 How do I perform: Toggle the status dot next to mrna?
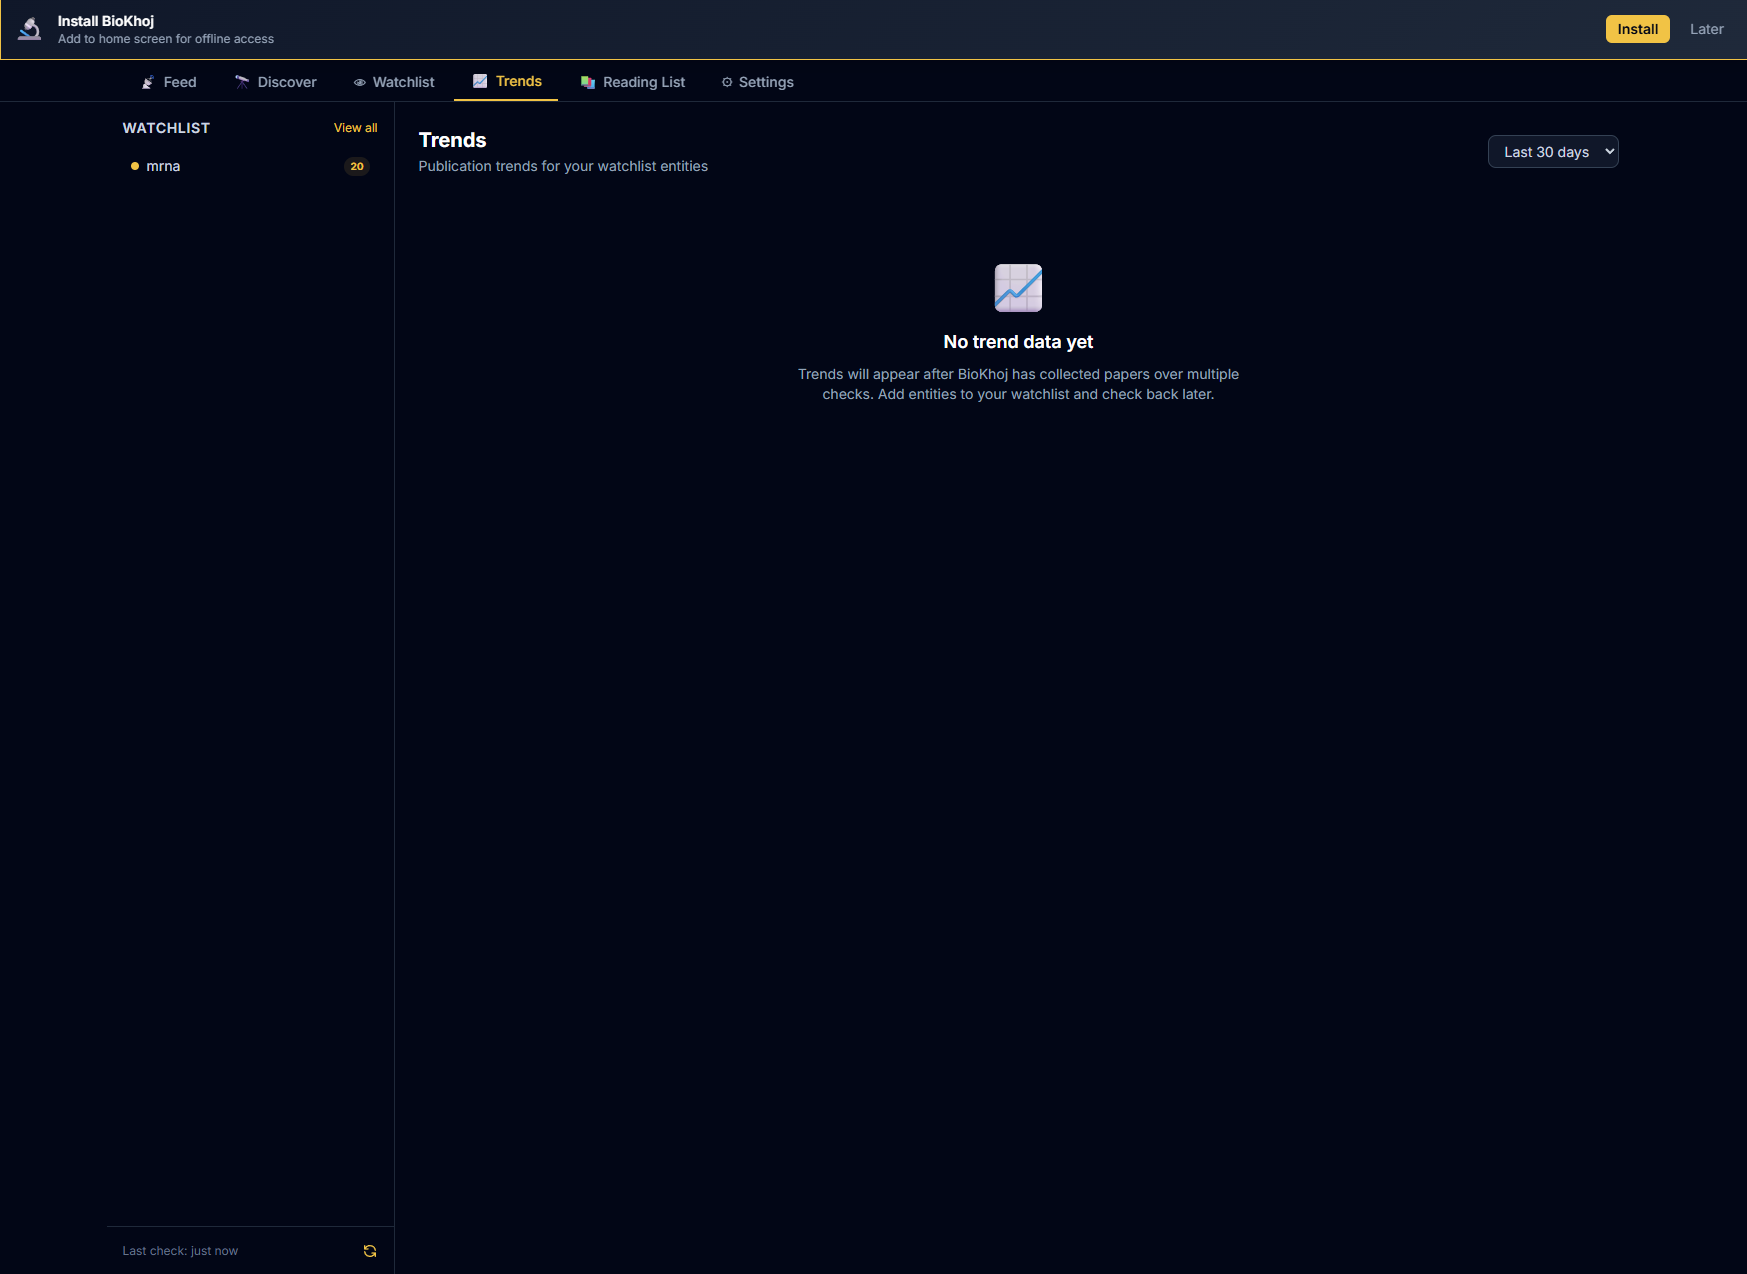(135, 166)
